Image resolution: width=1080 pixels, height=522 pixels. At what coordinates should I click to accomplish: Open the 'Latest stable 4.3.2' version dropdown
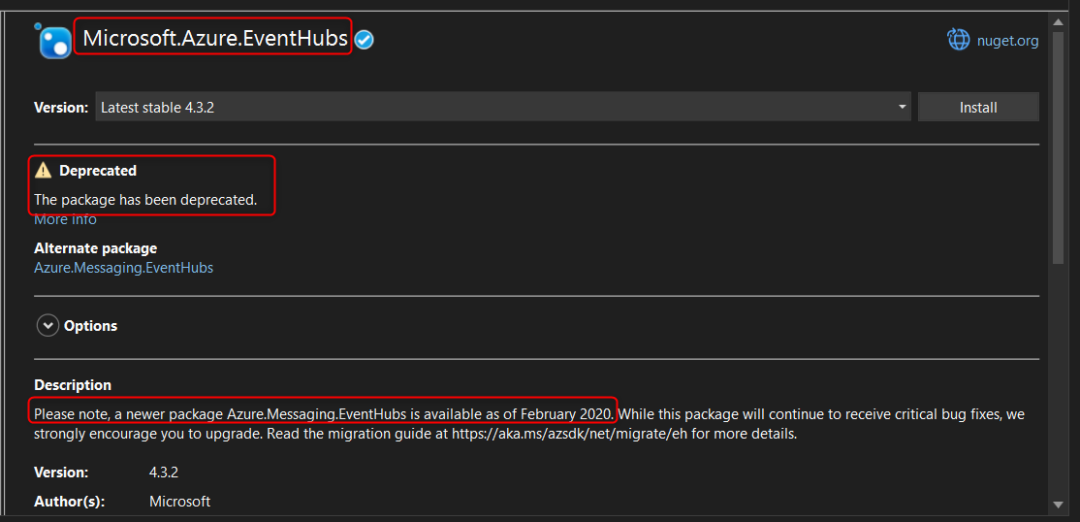500,107
